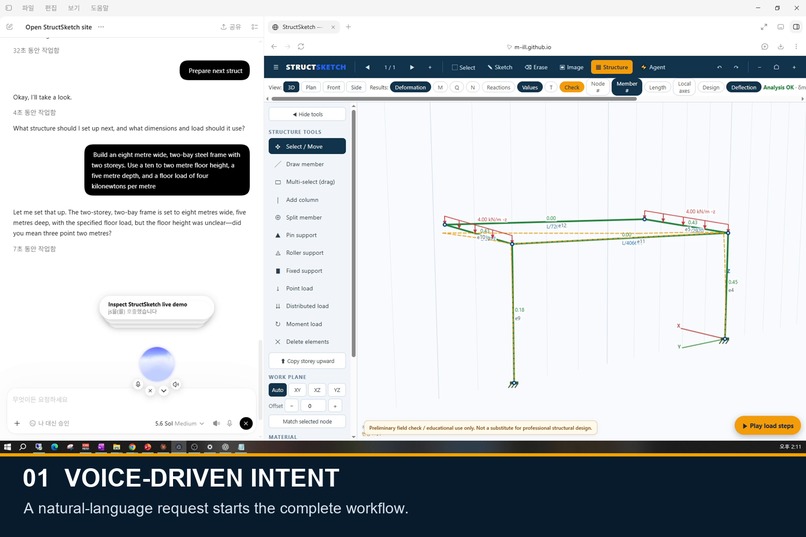This screenshot has width=806, height=537.
Task: Click the Offset value field
Action: 313,406
